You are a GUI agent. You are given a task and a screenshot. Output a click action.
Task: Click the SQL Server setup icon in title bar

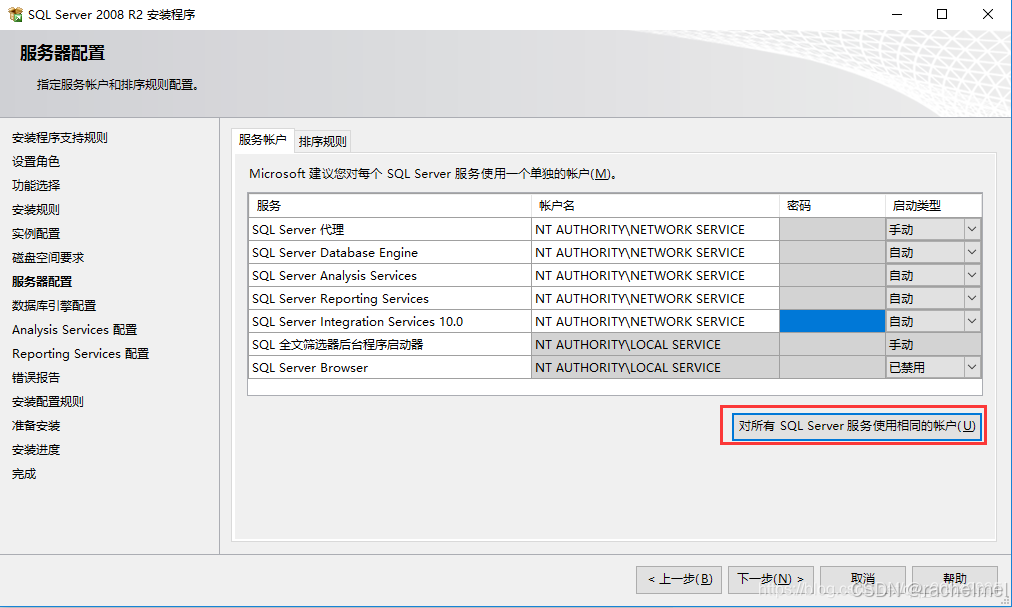[14, 14]
